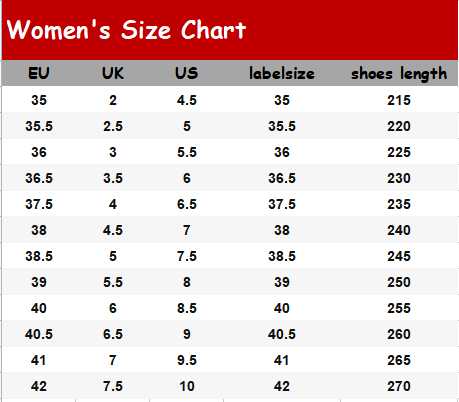This screenshot has width=459, height=402.
Task: Select the EU column header
Action: coord(39,73)
